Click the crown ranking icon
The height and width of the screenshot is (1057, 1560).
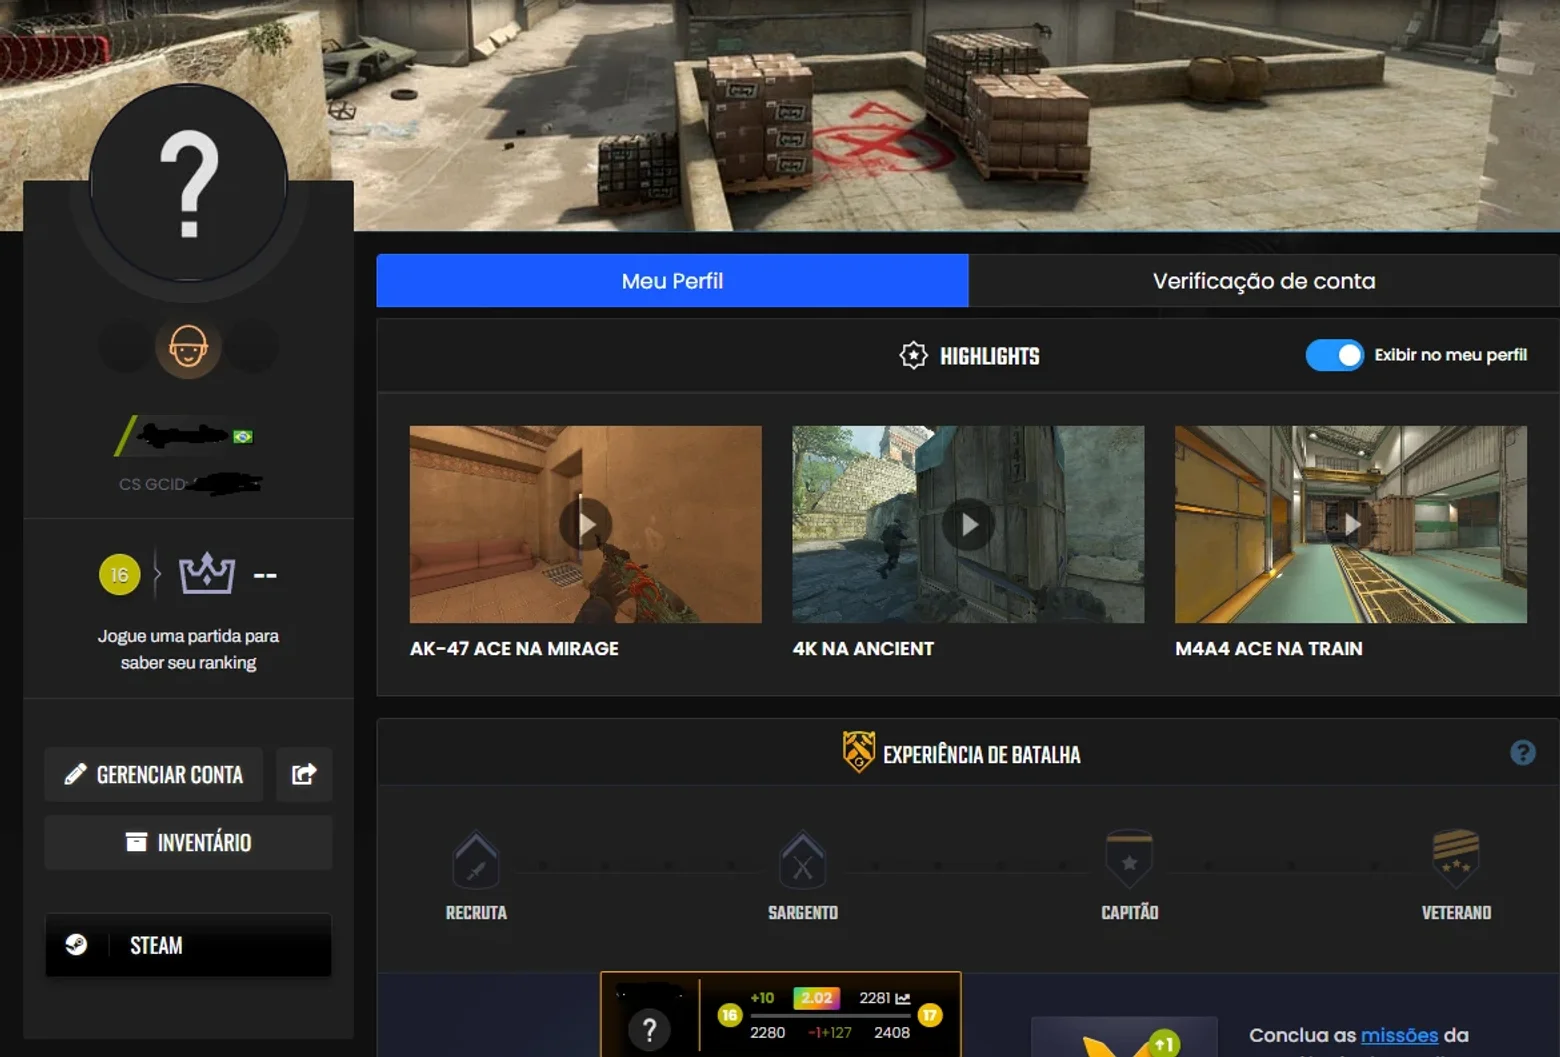coord(207,574)
